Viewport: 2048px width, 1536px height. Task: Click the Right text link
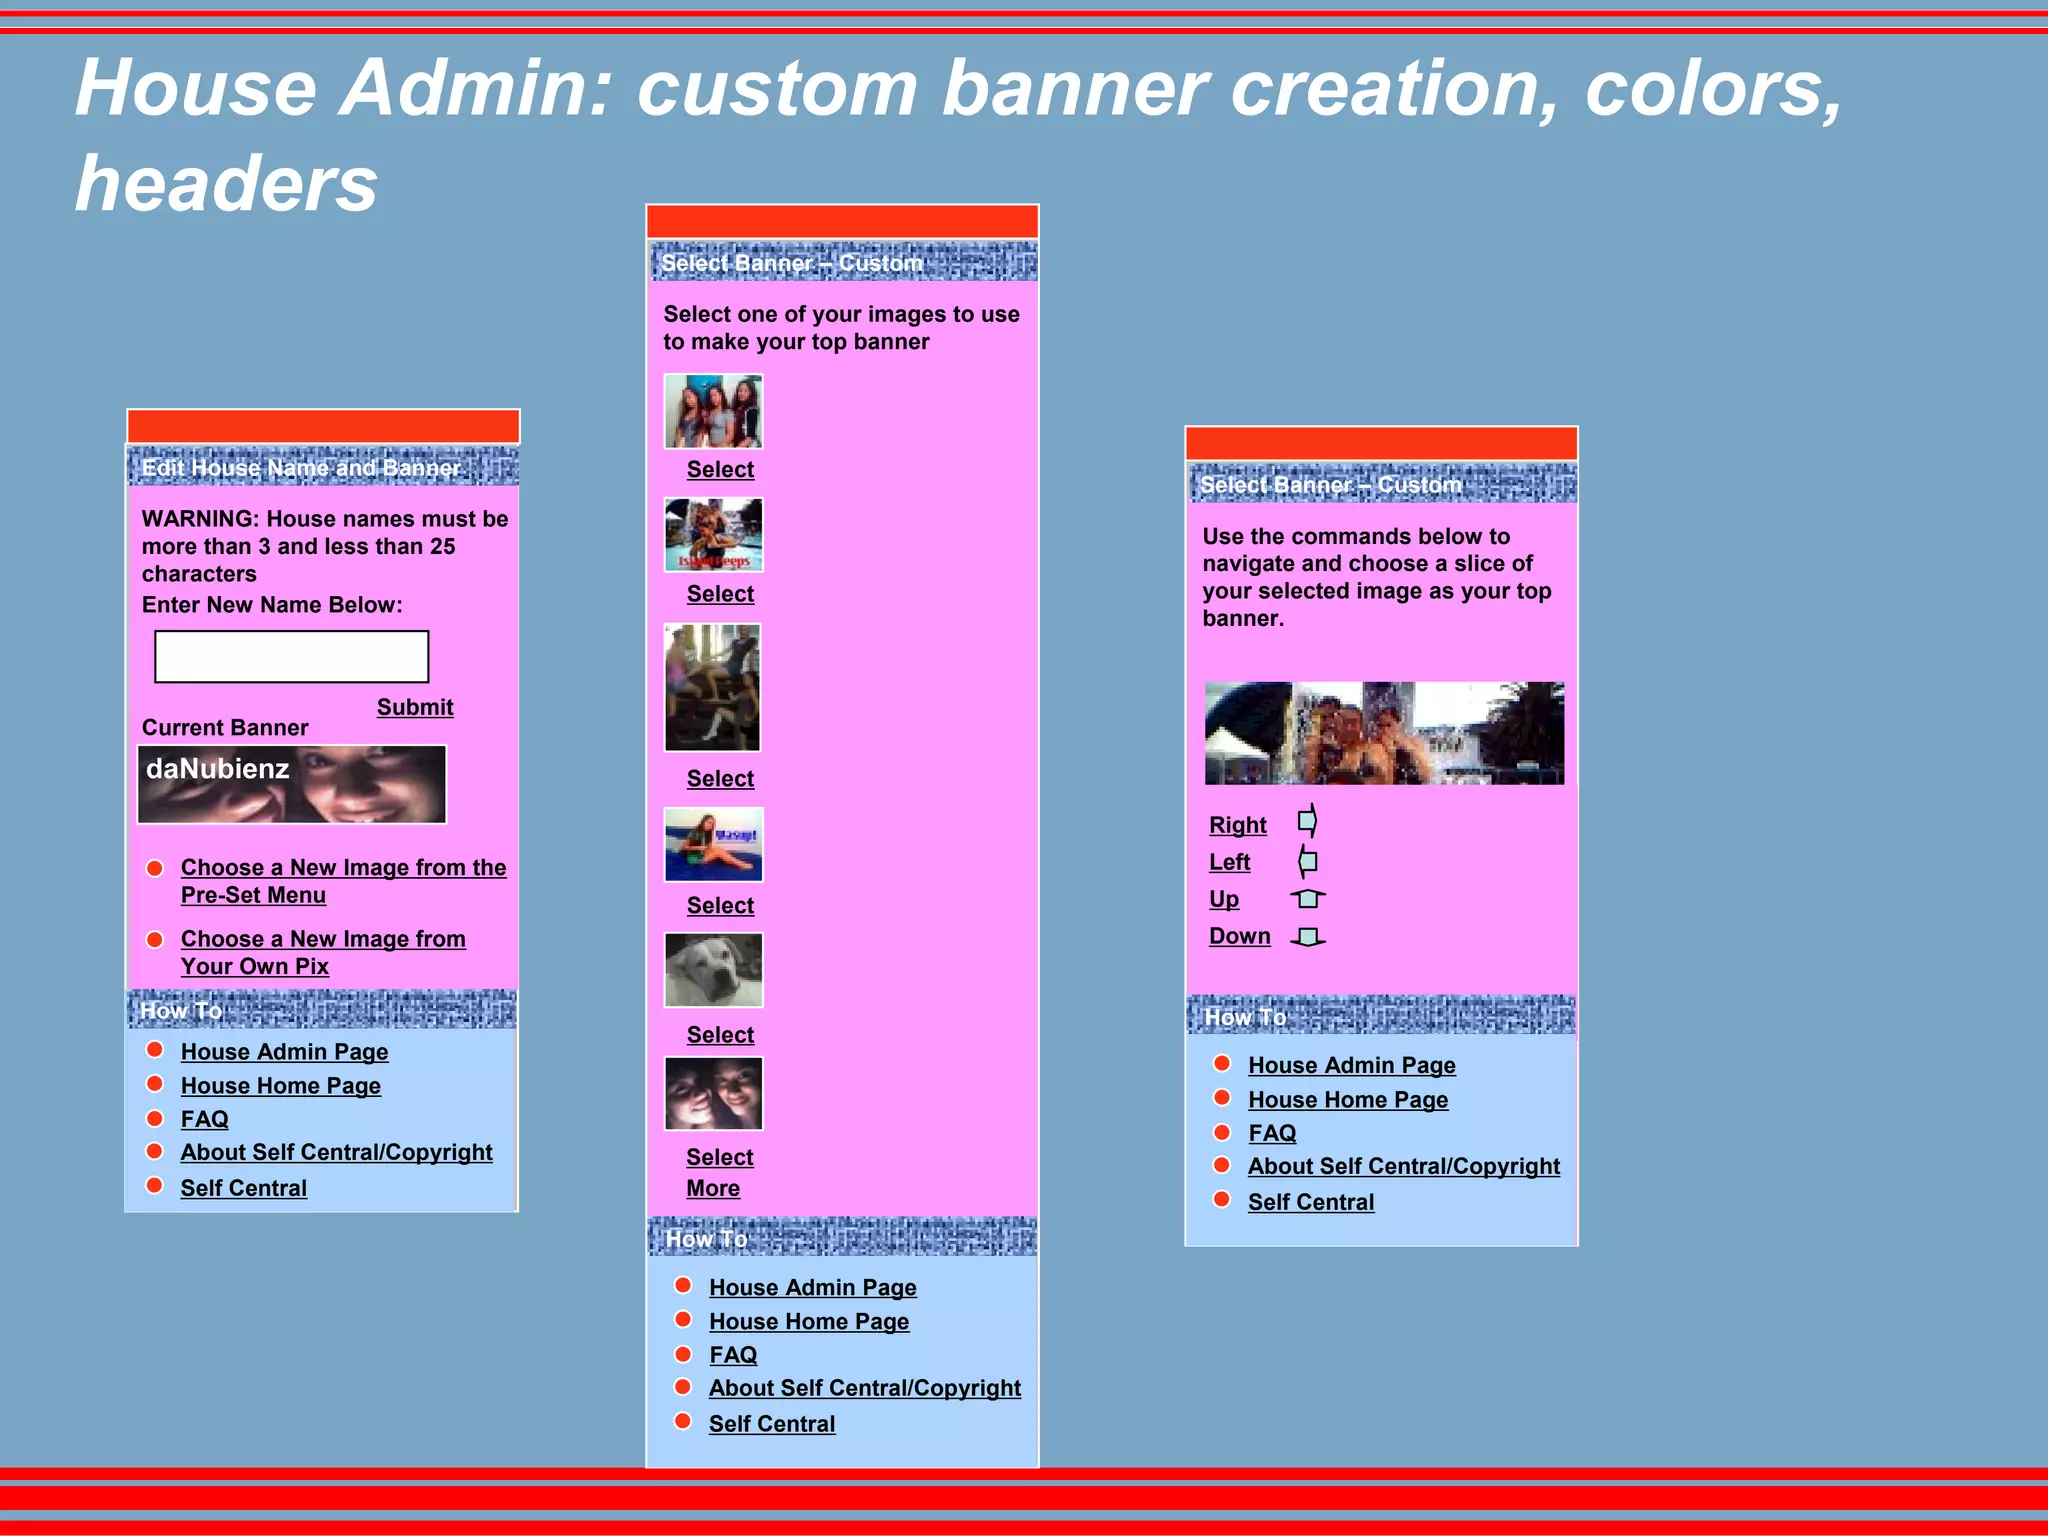pyautogui.click(x=1237, y=825)
